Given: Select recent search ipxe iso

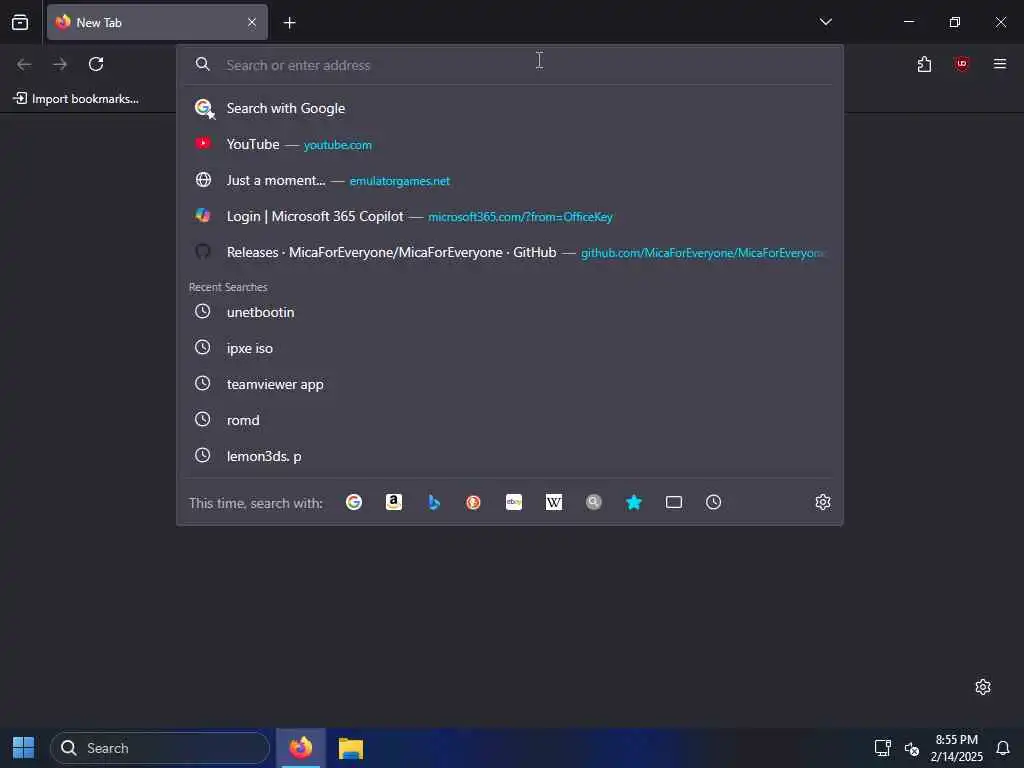Looking at the screenshot, I should coord(509,348).
